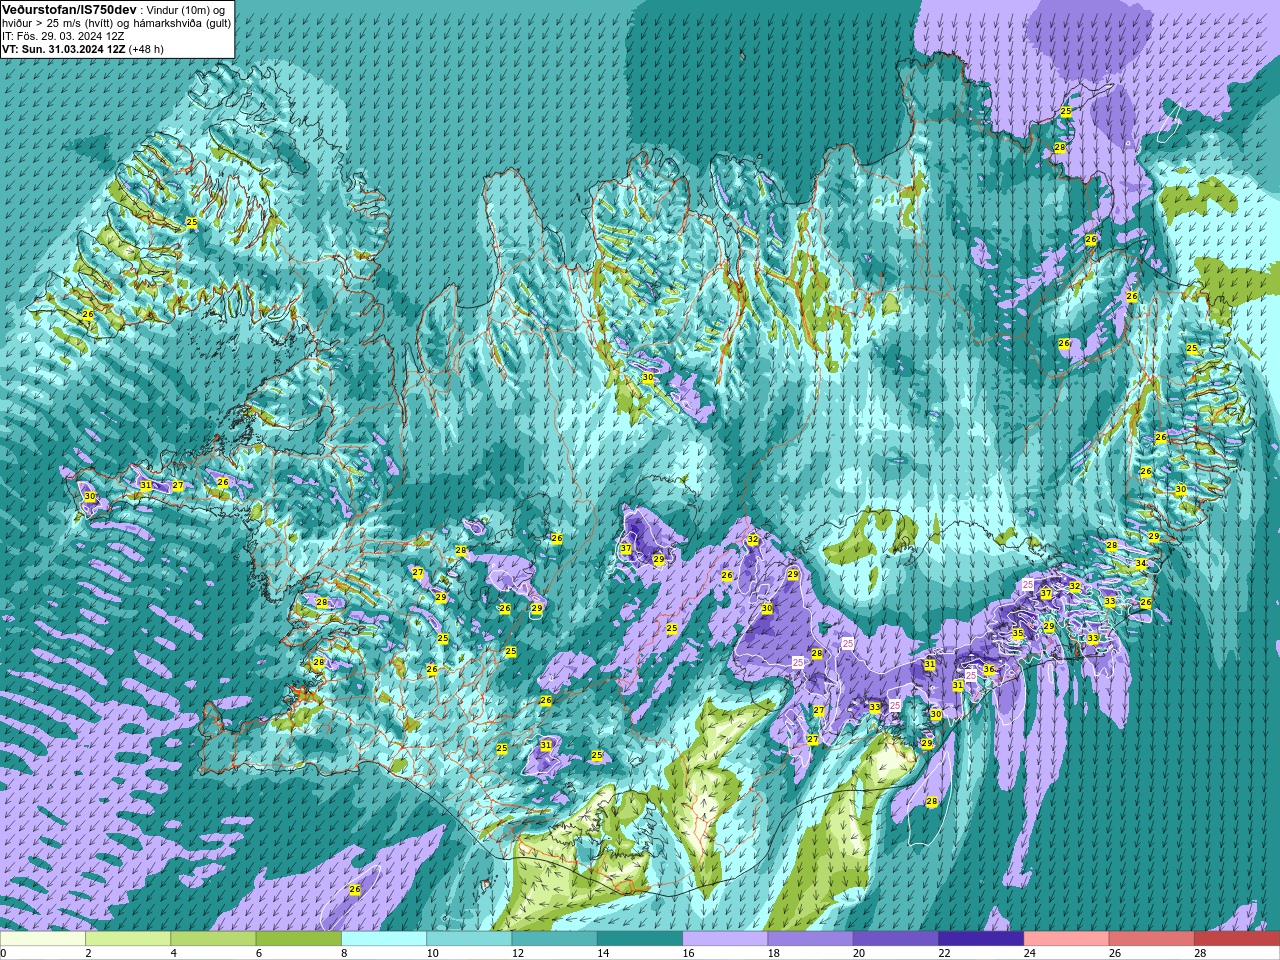
Task: Click the legend tick number 16
Action: (688, 953)
